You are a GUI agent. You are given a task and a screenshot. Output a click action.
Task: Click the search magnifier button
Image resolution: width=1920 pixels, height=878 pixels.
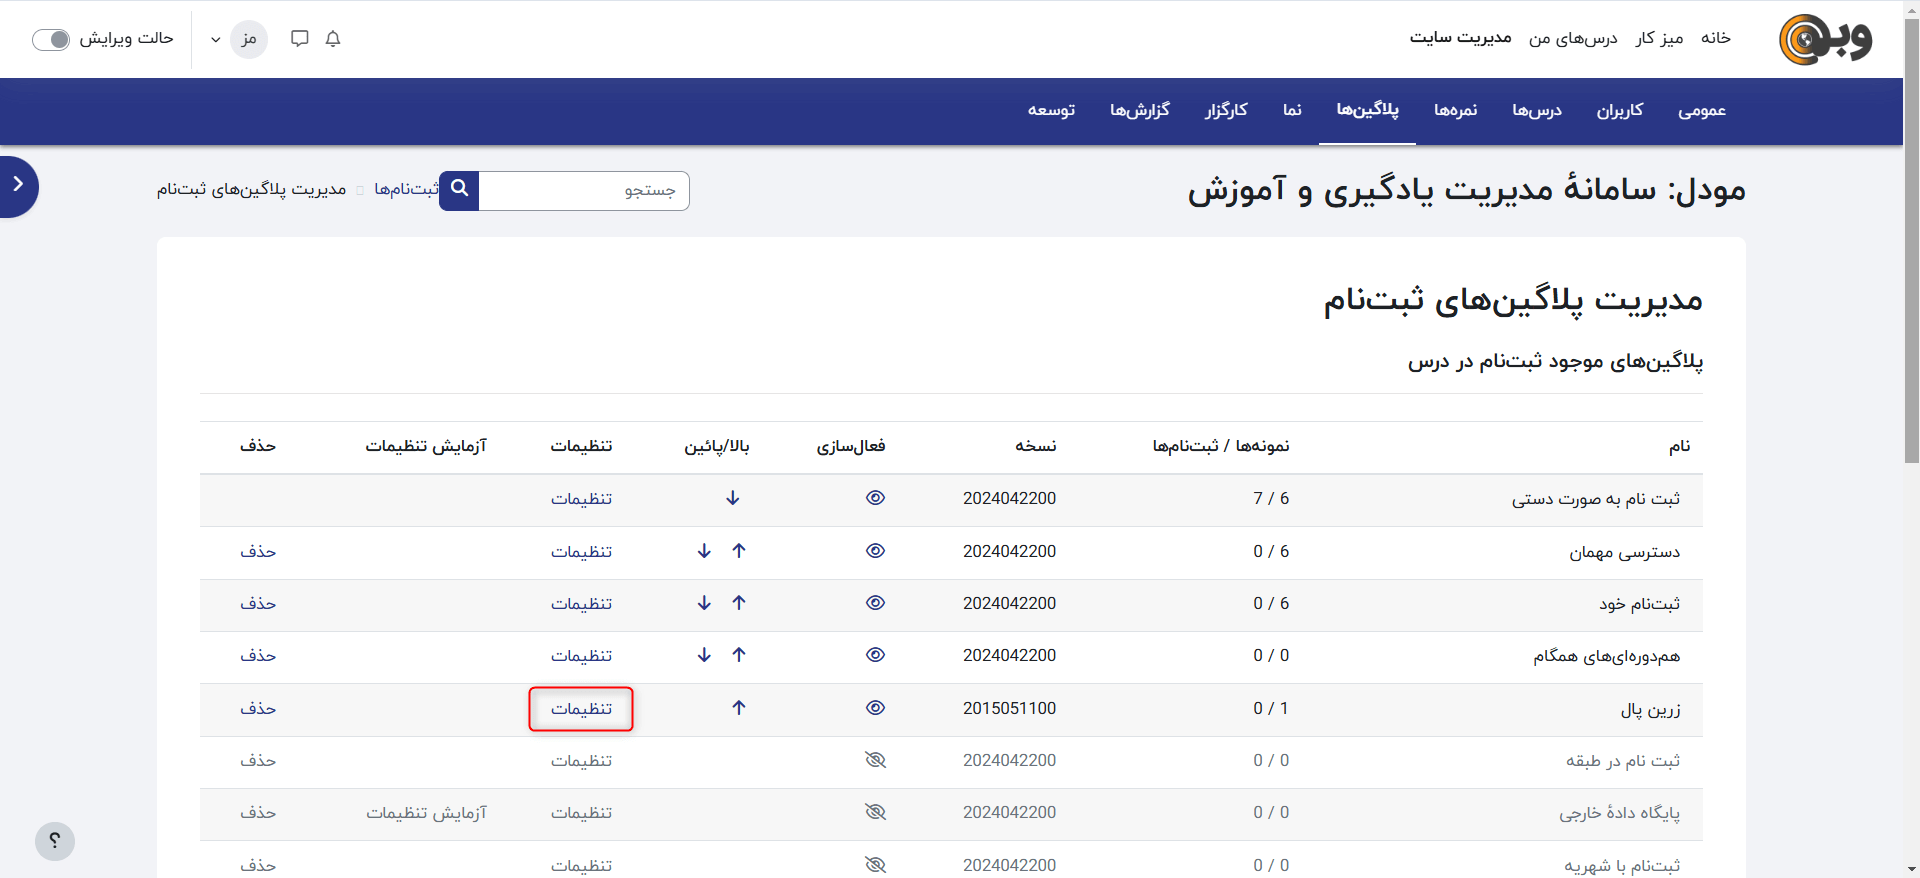pos(459,189)
